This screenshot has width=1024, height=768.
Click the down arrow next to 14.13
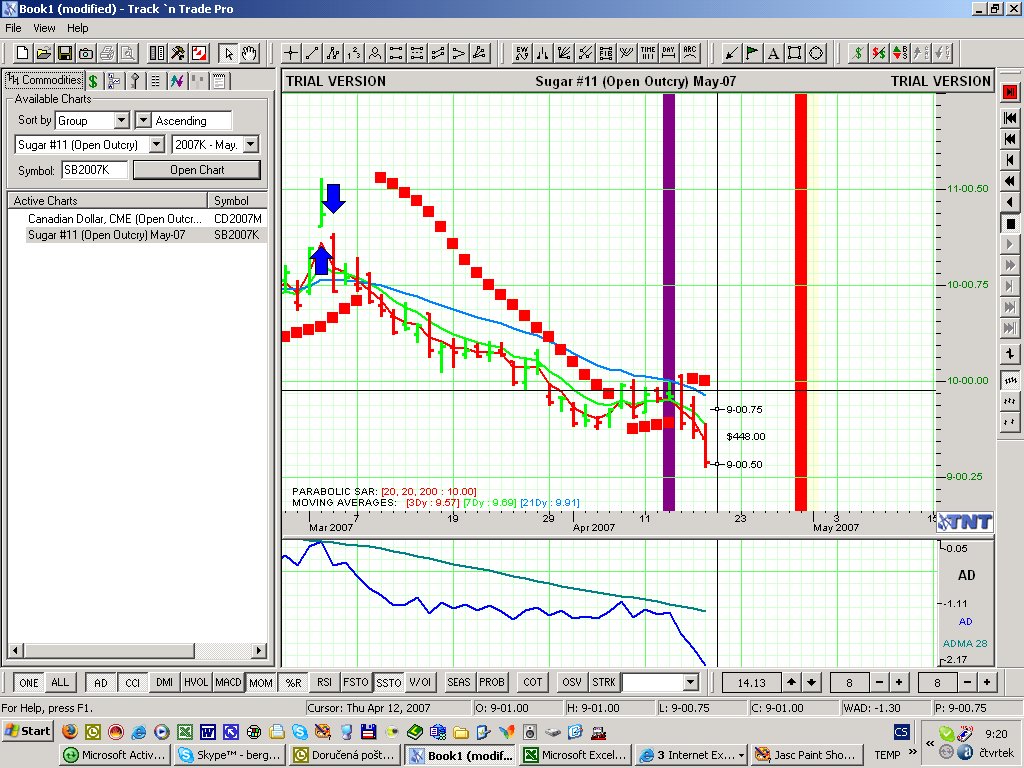811,682
